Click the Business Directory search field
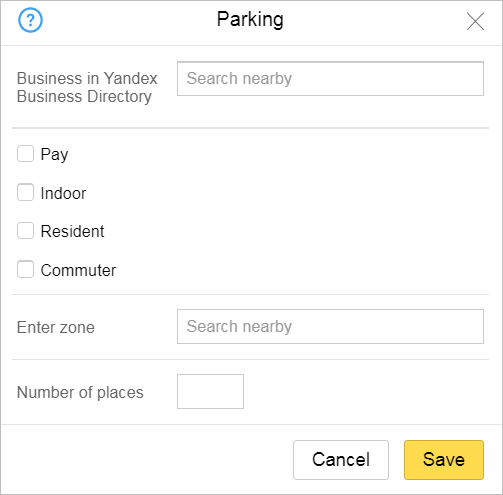 (330, 79)
